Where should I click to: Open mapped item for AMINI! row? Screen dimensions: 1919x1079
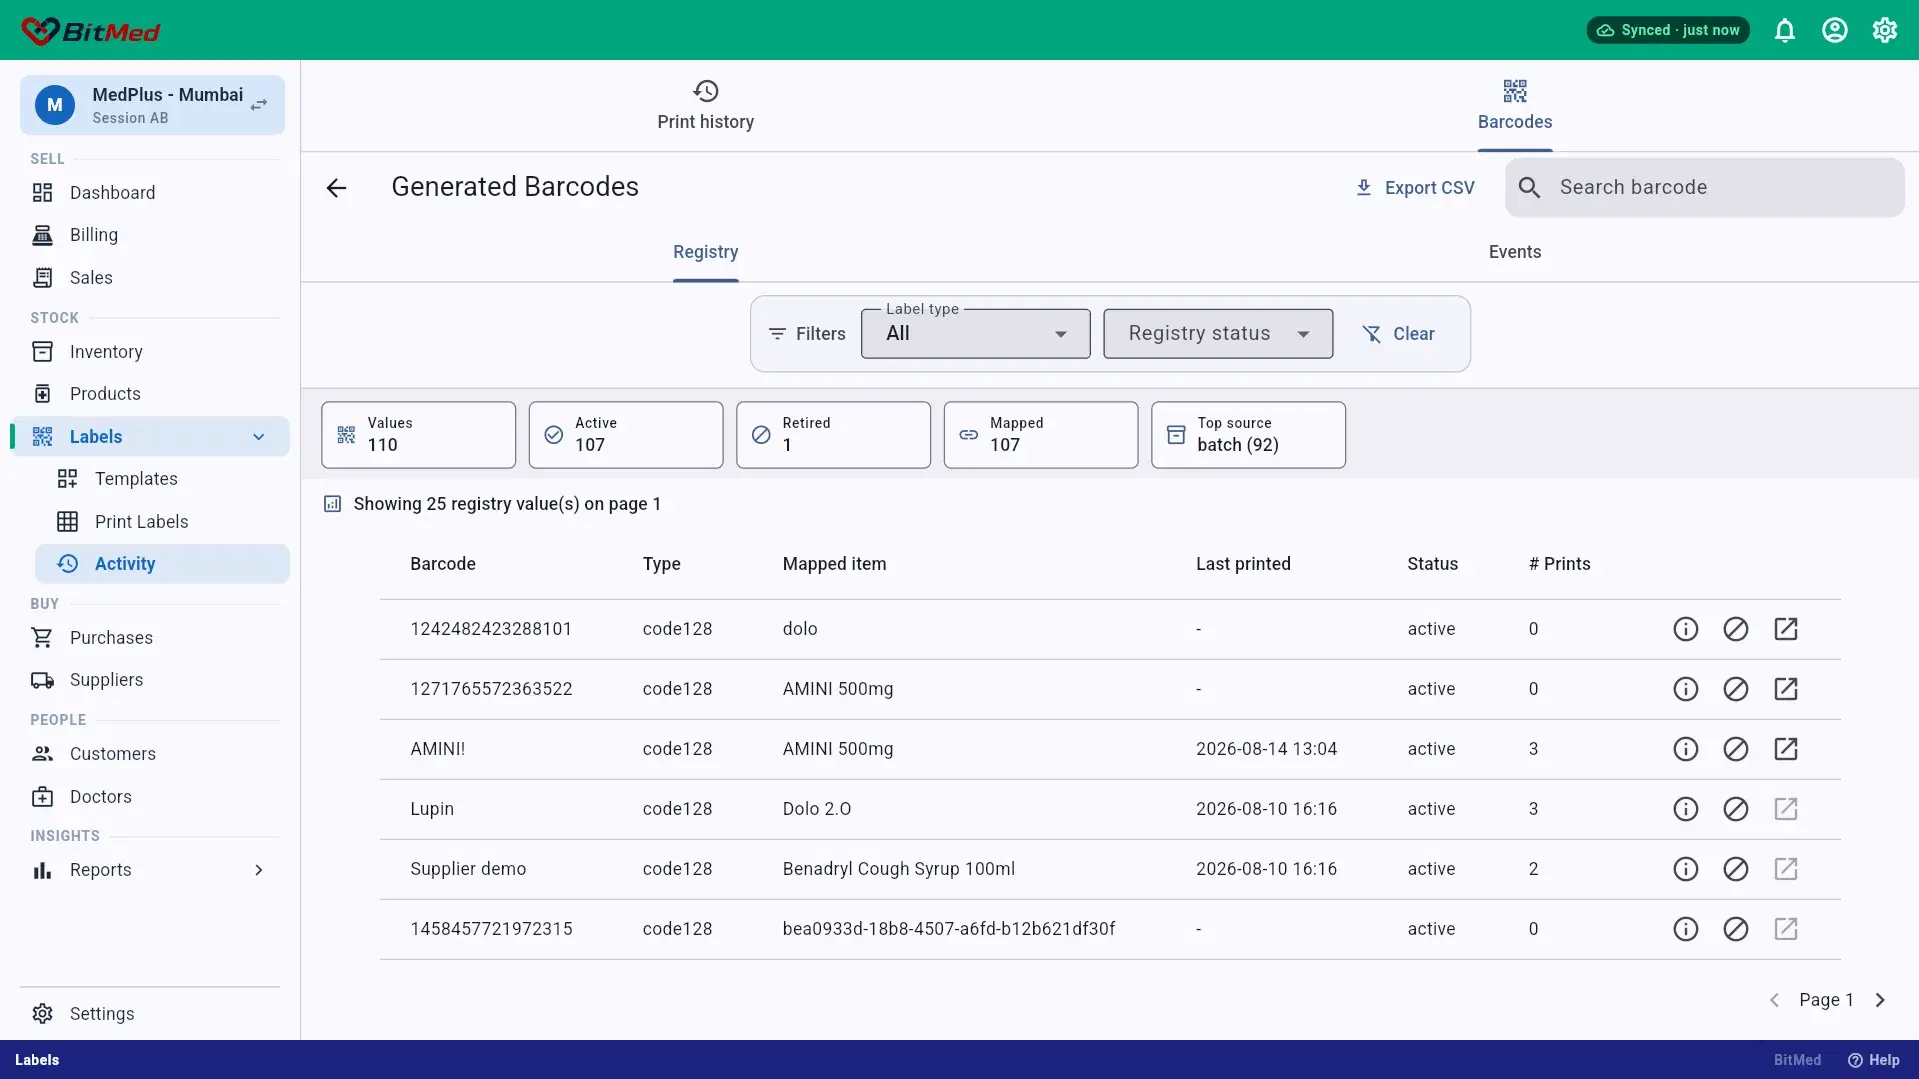pos(1786,749)
